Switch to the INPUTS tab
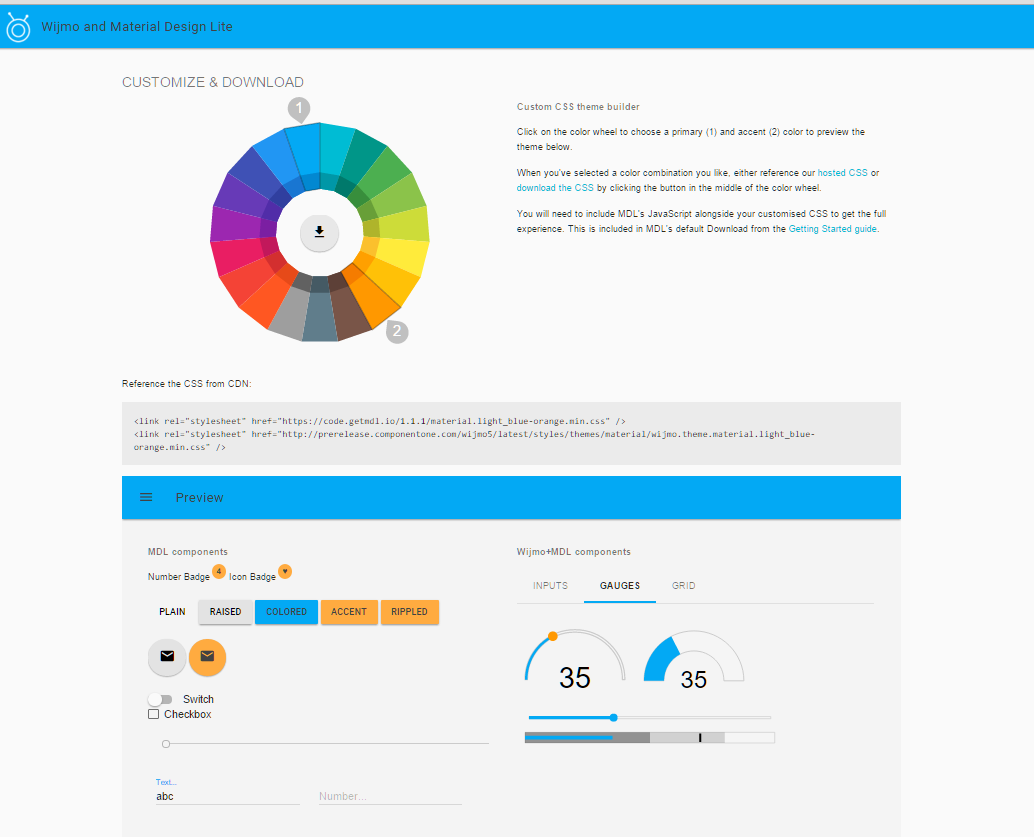Image resolution: width=1034 pixels, height=837 pixels. pyautogui.click(x=550, y=586)
